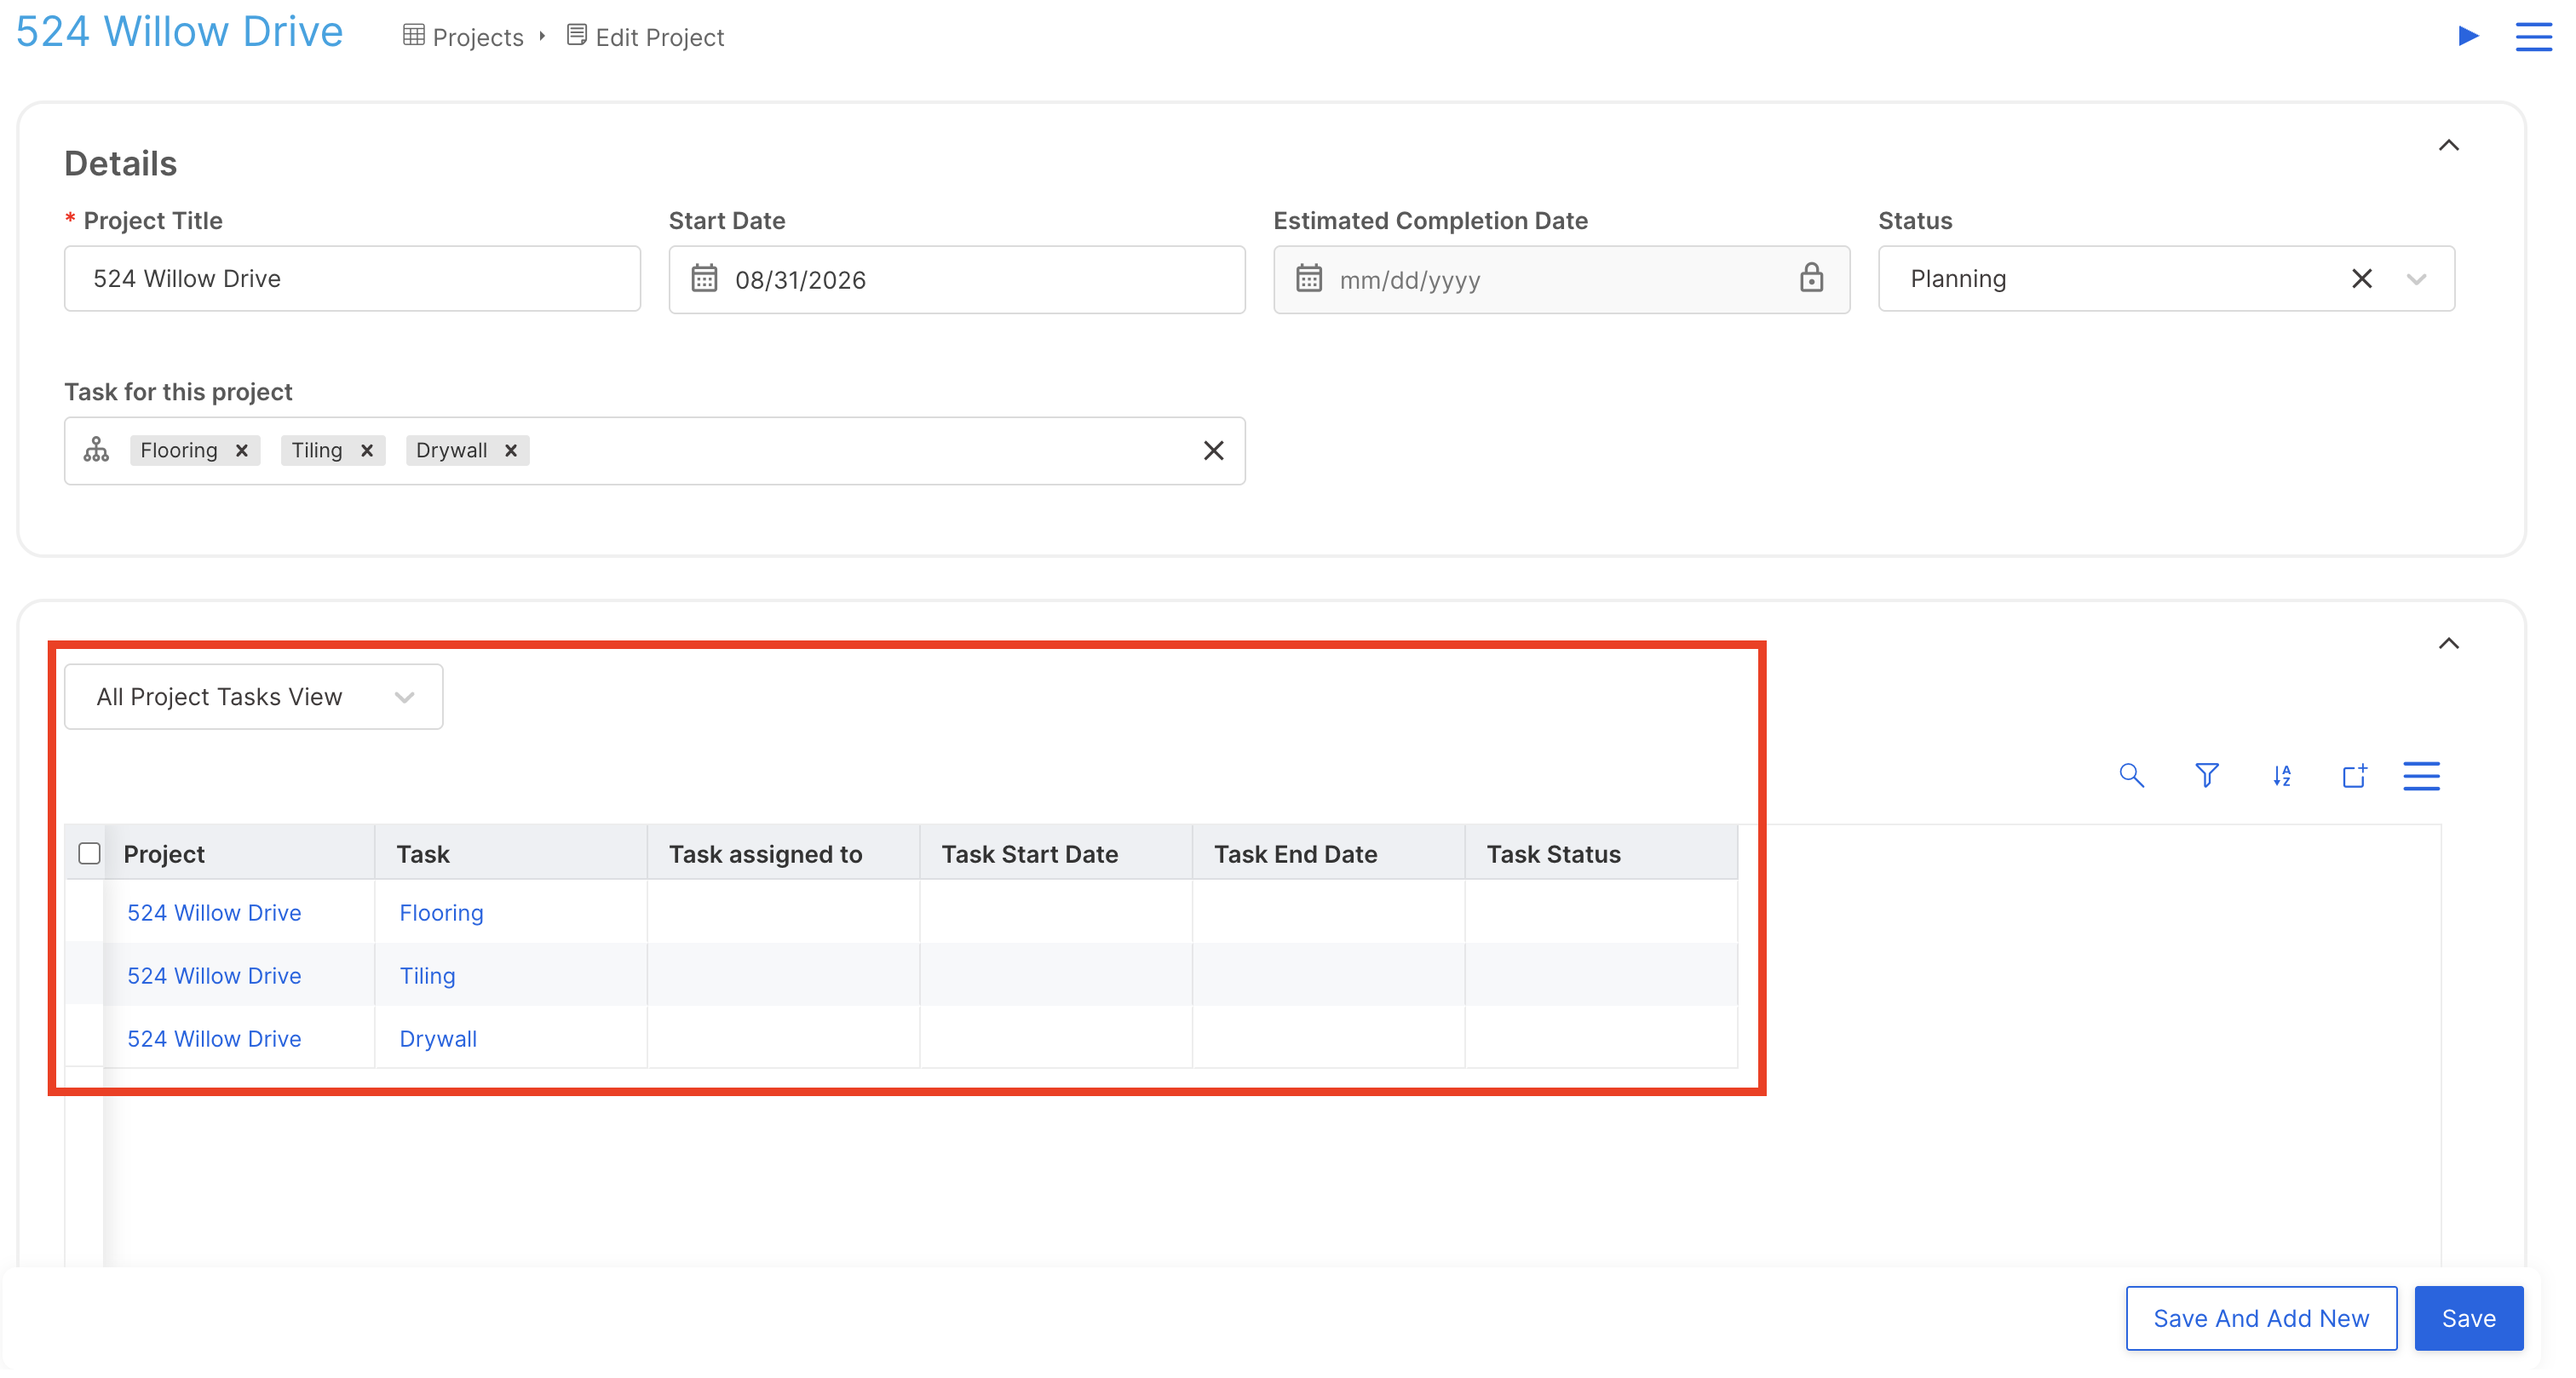Click the Task Status column header
Viewport: 2576px width, 1378px height.
pyautogui.click(x=1601, y=853)
